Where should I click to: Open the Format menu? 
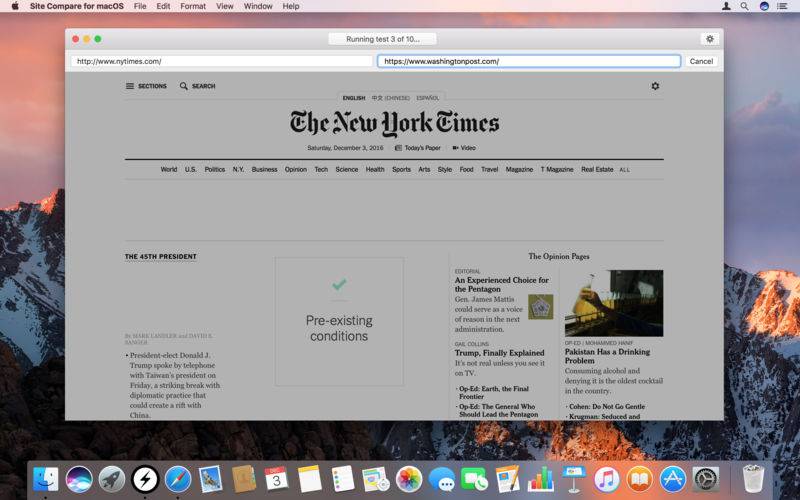pos(193,6)
